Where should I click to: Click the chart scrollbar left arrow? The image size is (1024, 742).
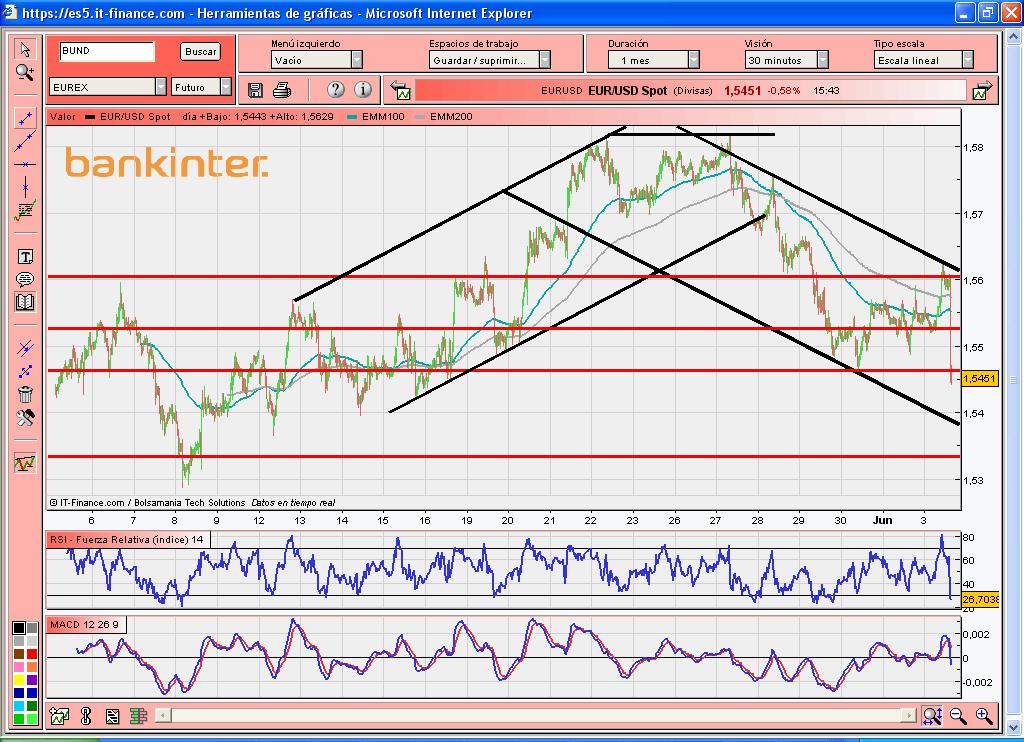[x=163, y=716]
